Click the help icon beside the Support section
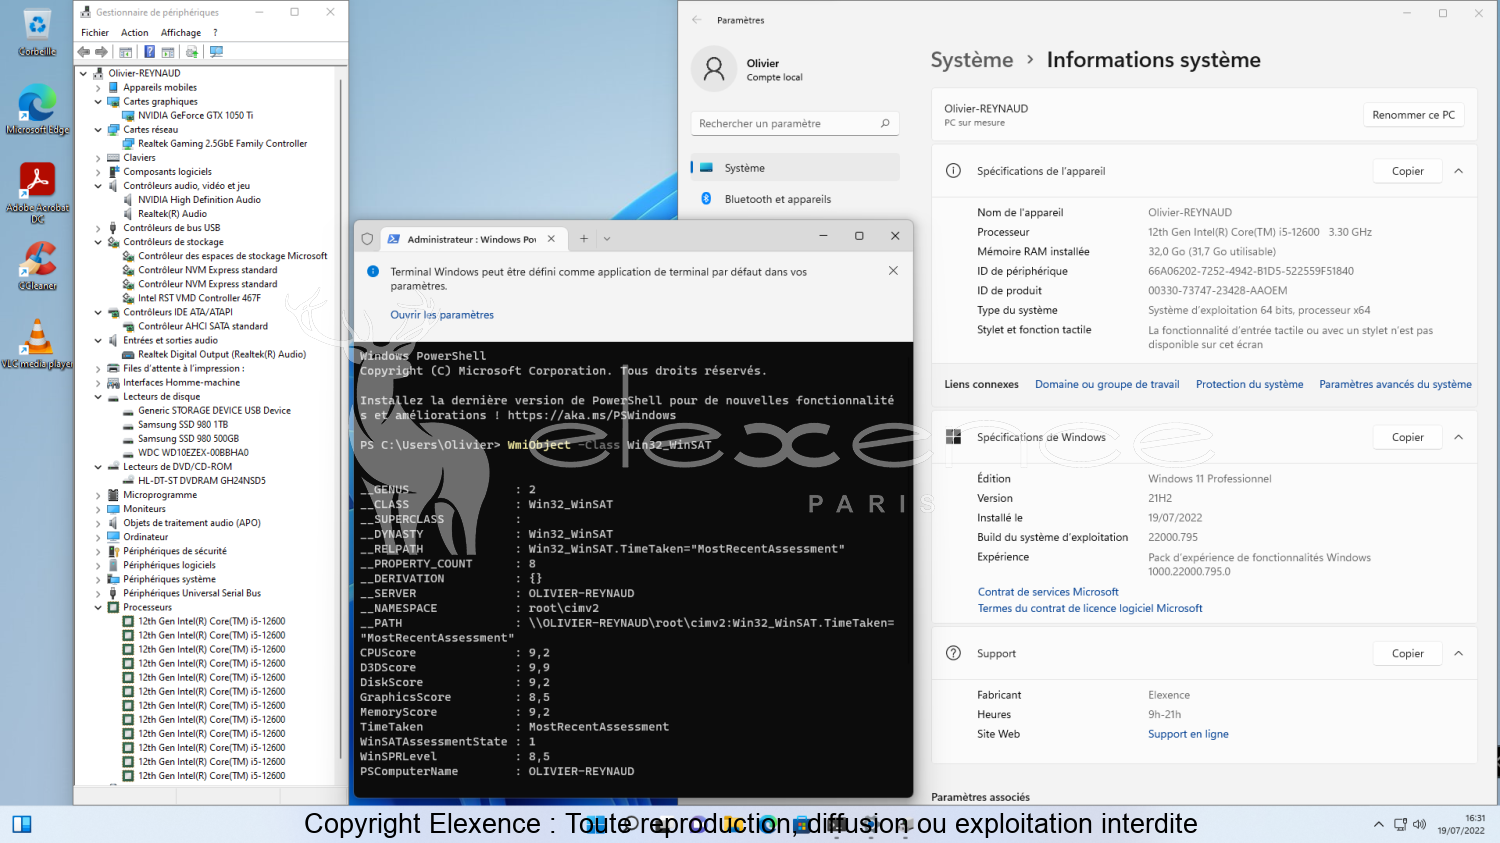The image size is (1500, 843). point(954,653)
